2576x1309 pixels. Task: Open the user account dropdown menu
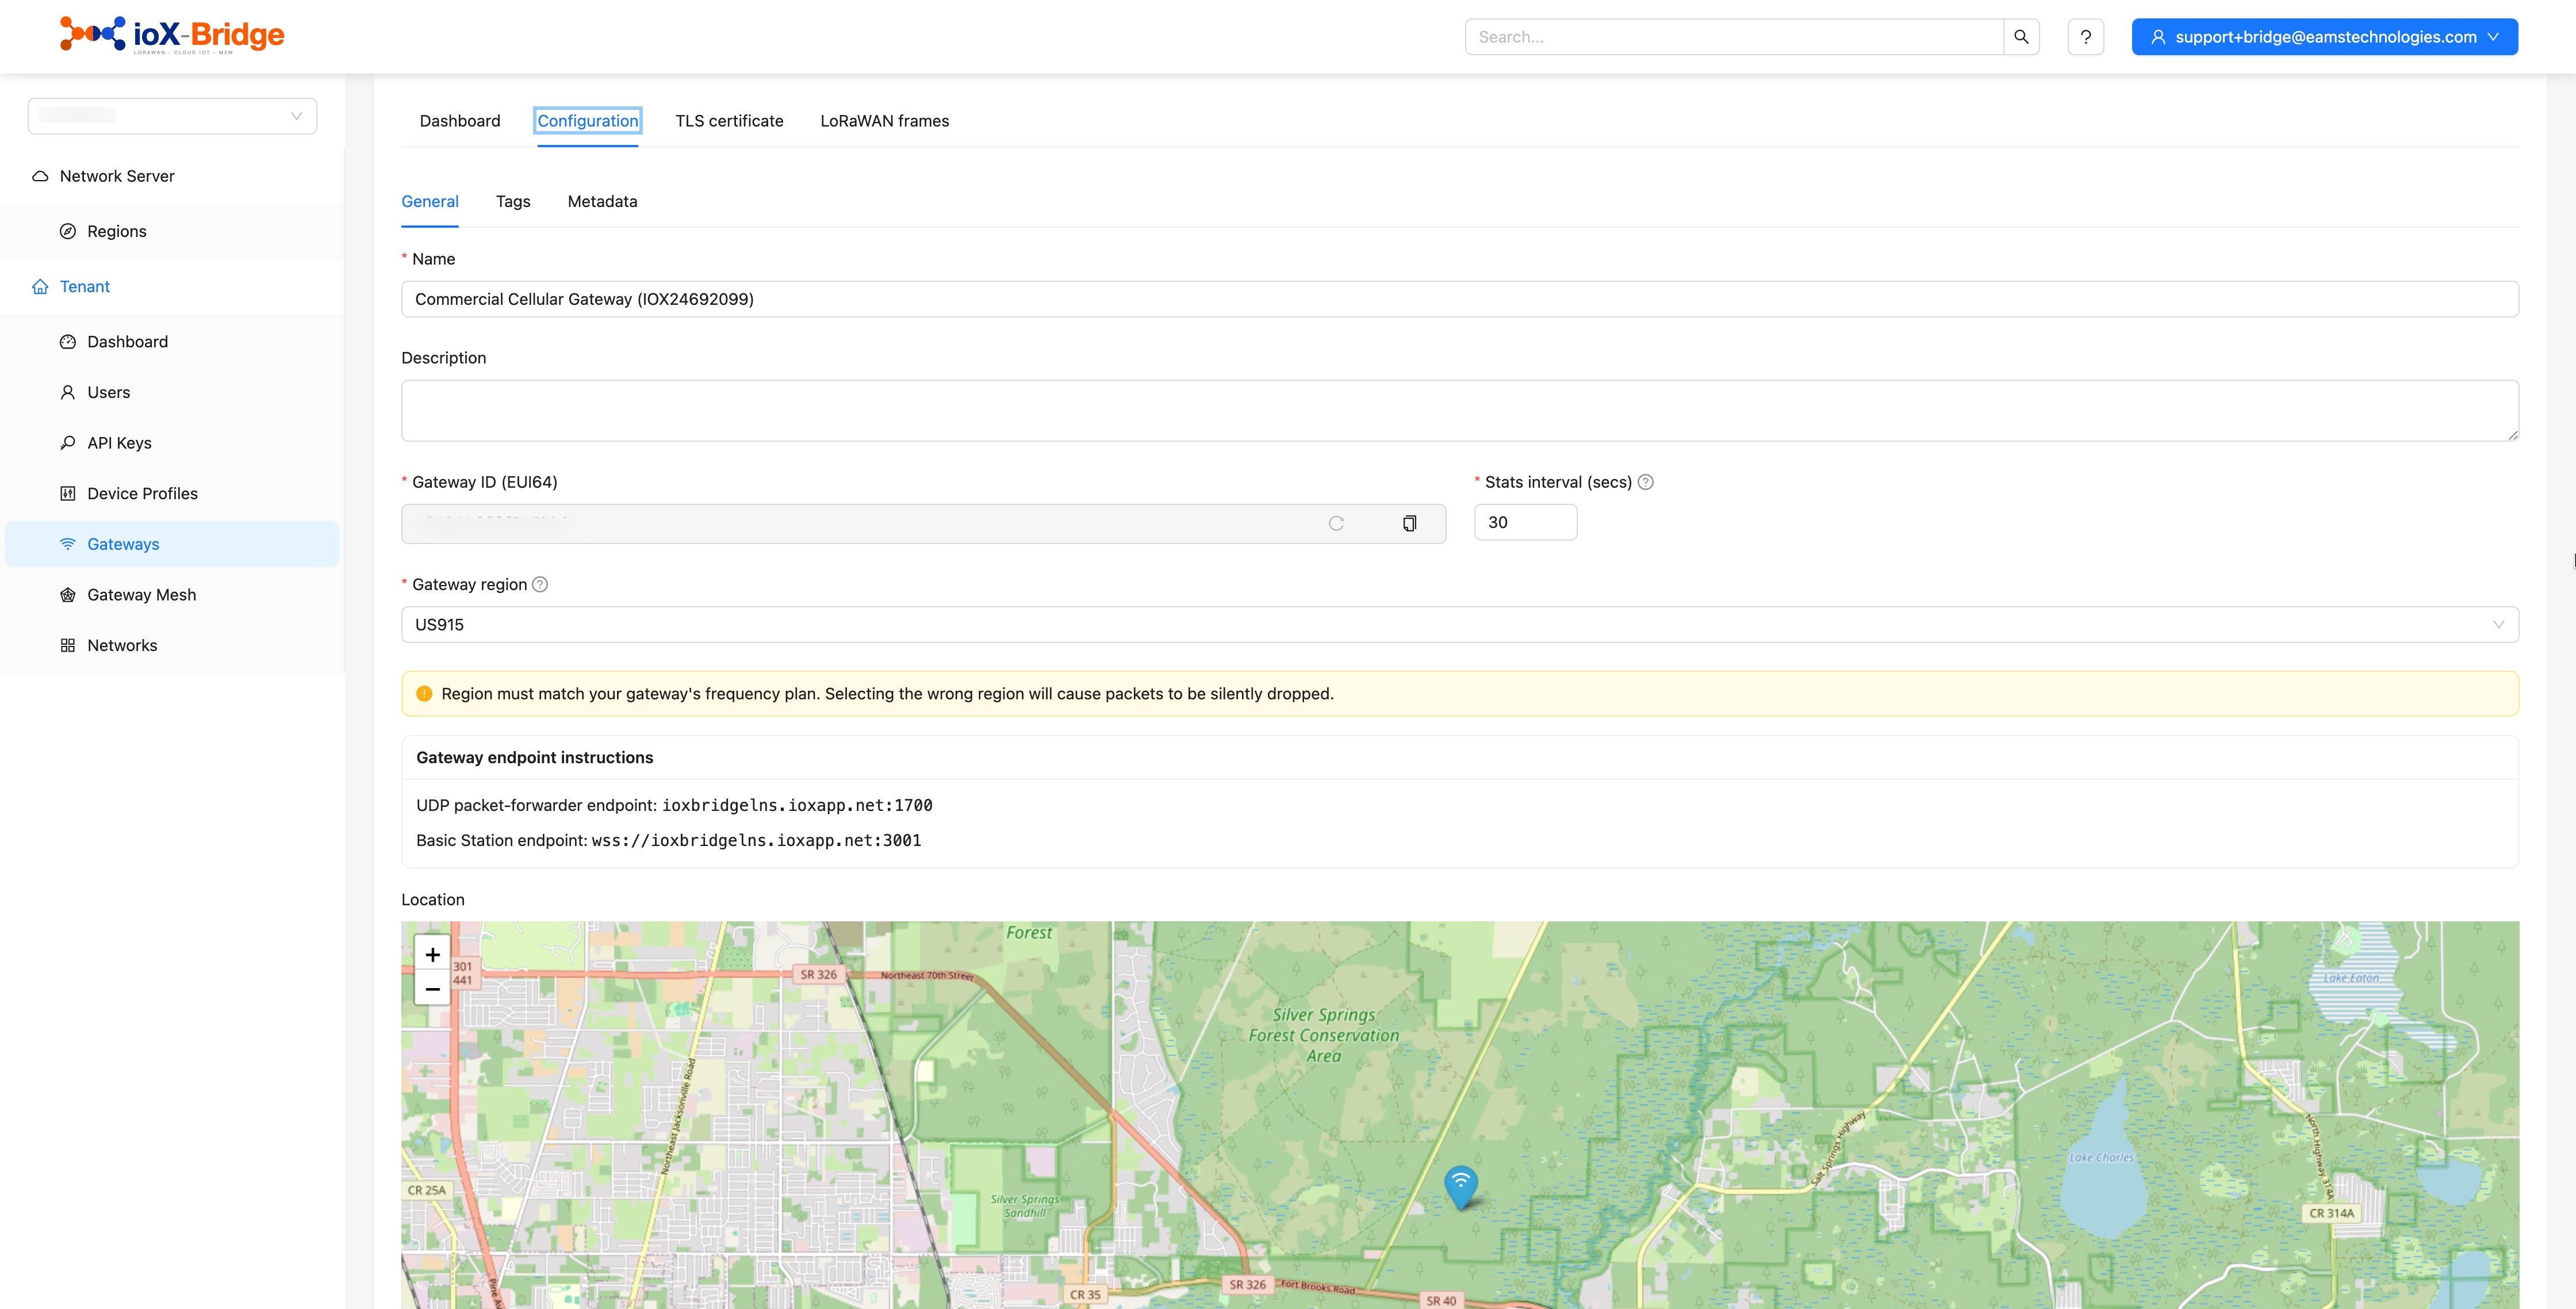tap(2324, 37)
